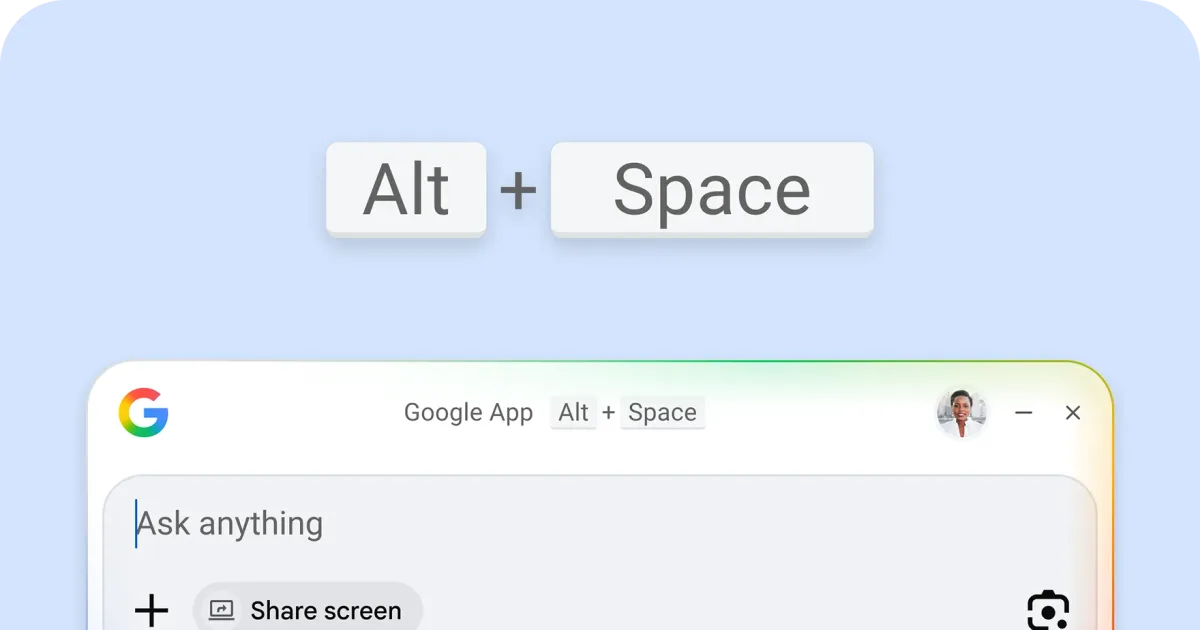Click the small plus between shortcut chips
Viewport: 1200px width, 630px height.
click(608, 413)
